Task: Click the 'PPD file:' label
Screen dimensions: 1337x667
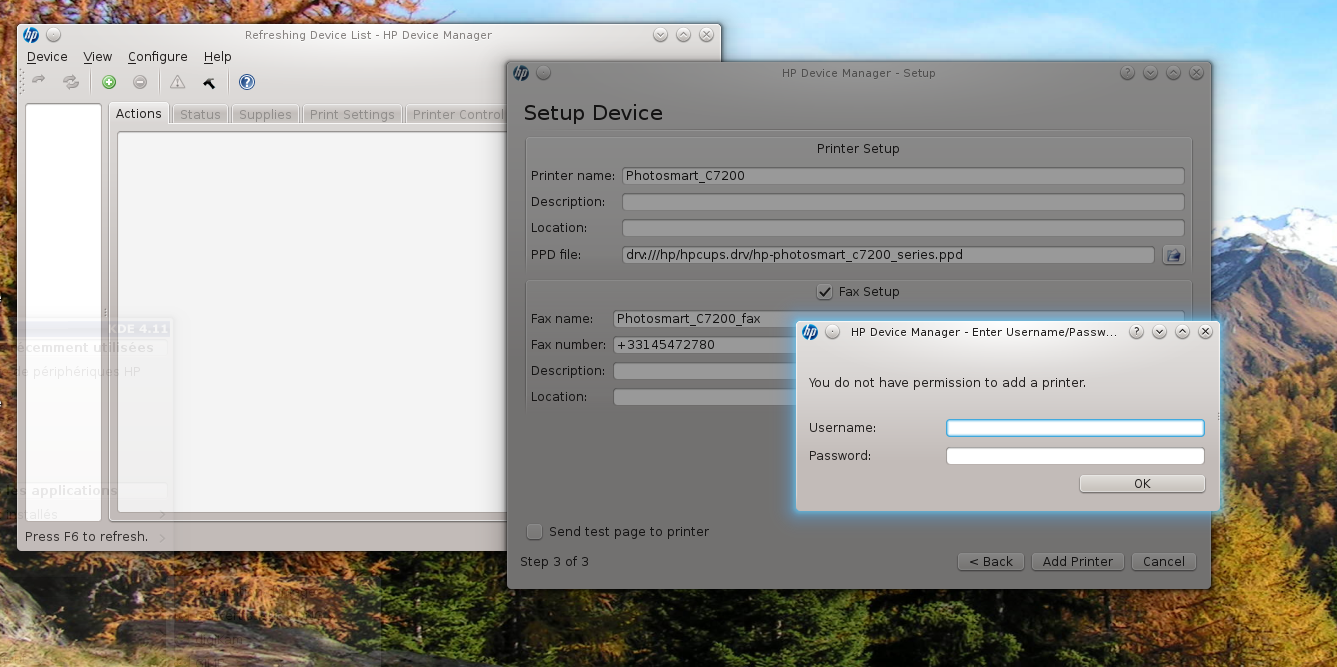Action: click(555, 255)
